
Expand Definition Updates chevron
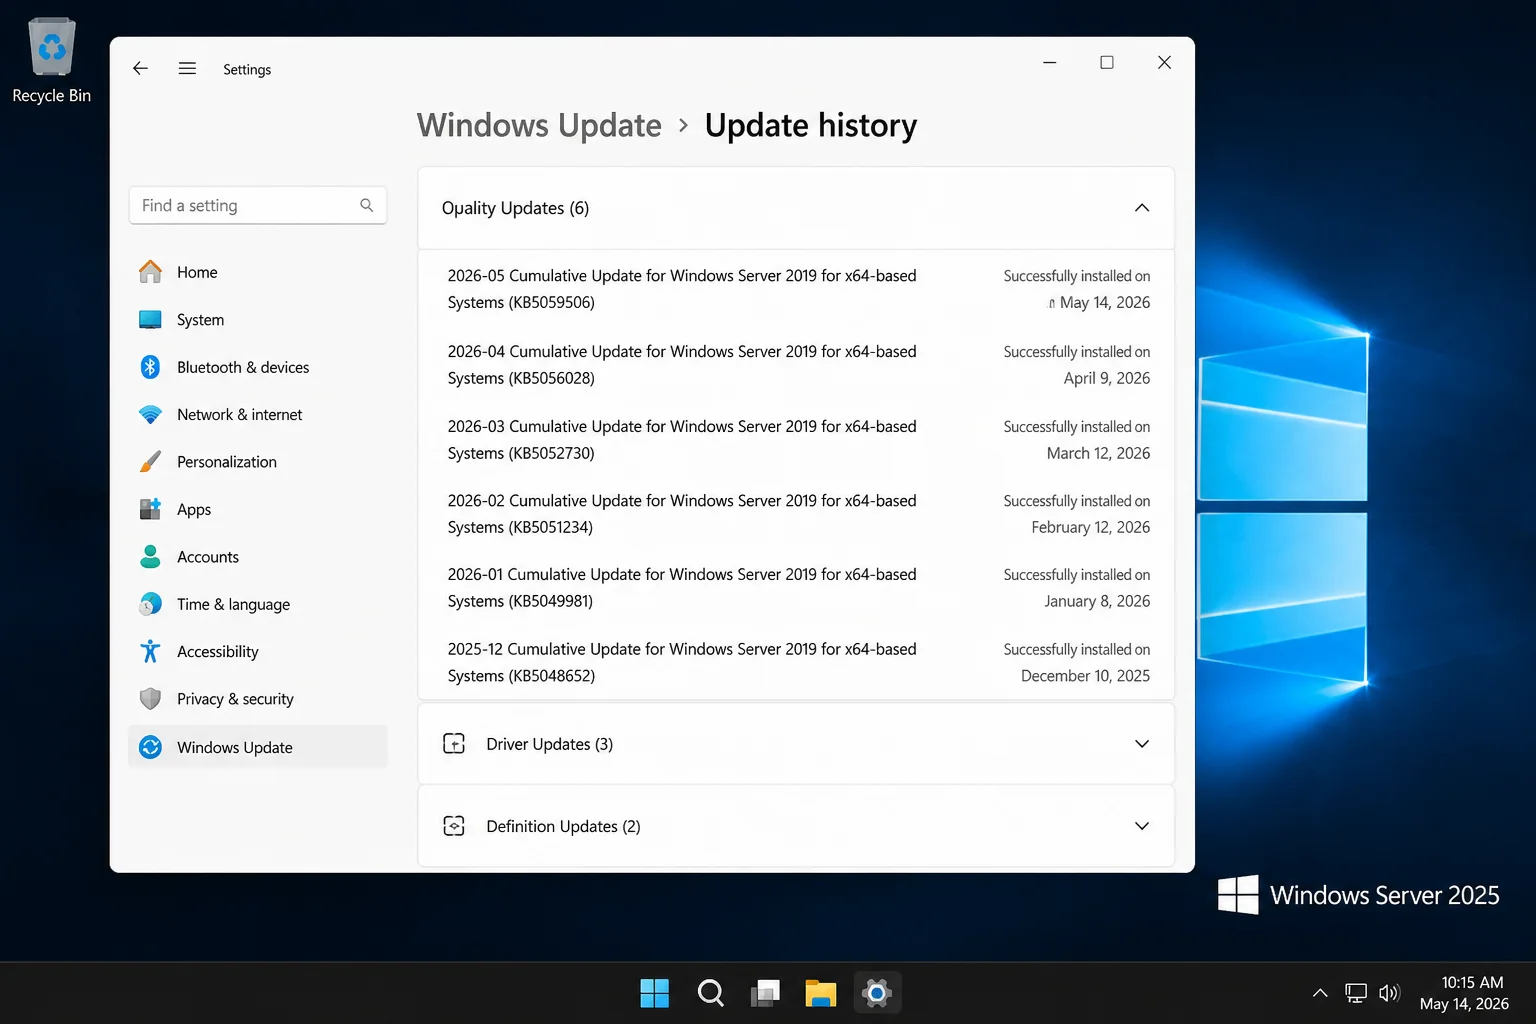(1142, 826)
